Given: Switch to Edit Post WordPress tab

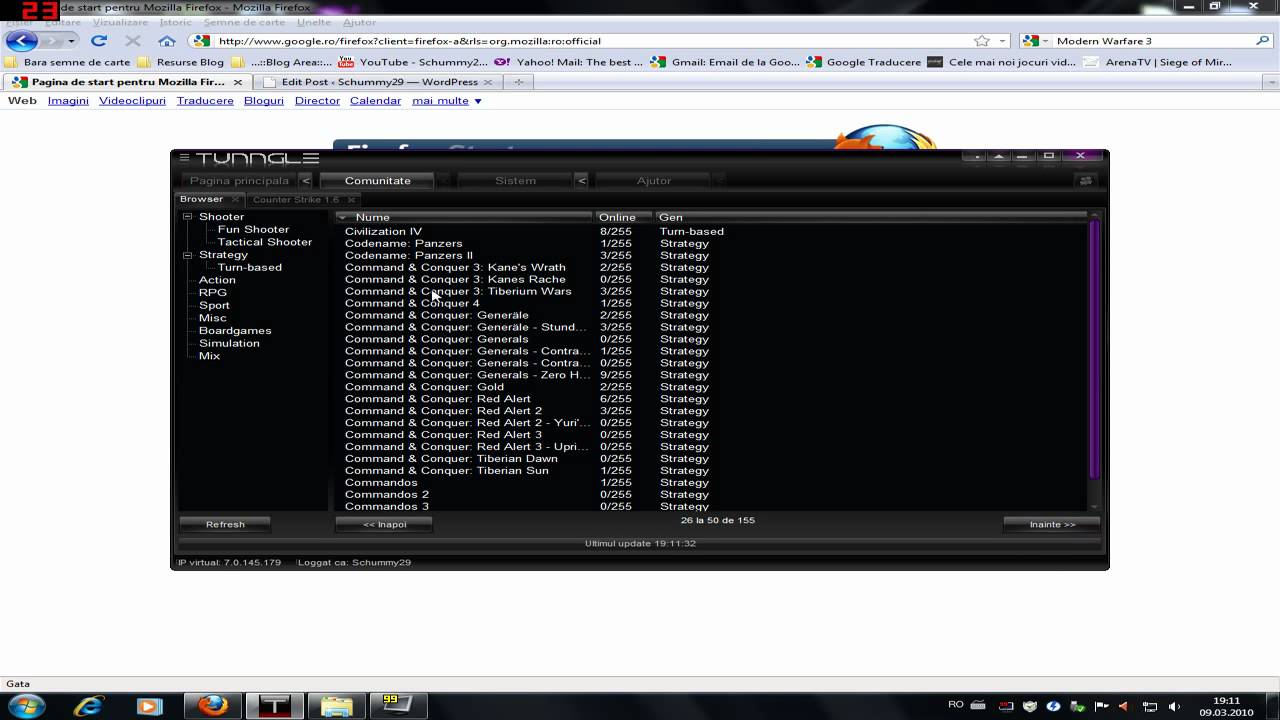Looking at the screenshot, I should 380,82.
